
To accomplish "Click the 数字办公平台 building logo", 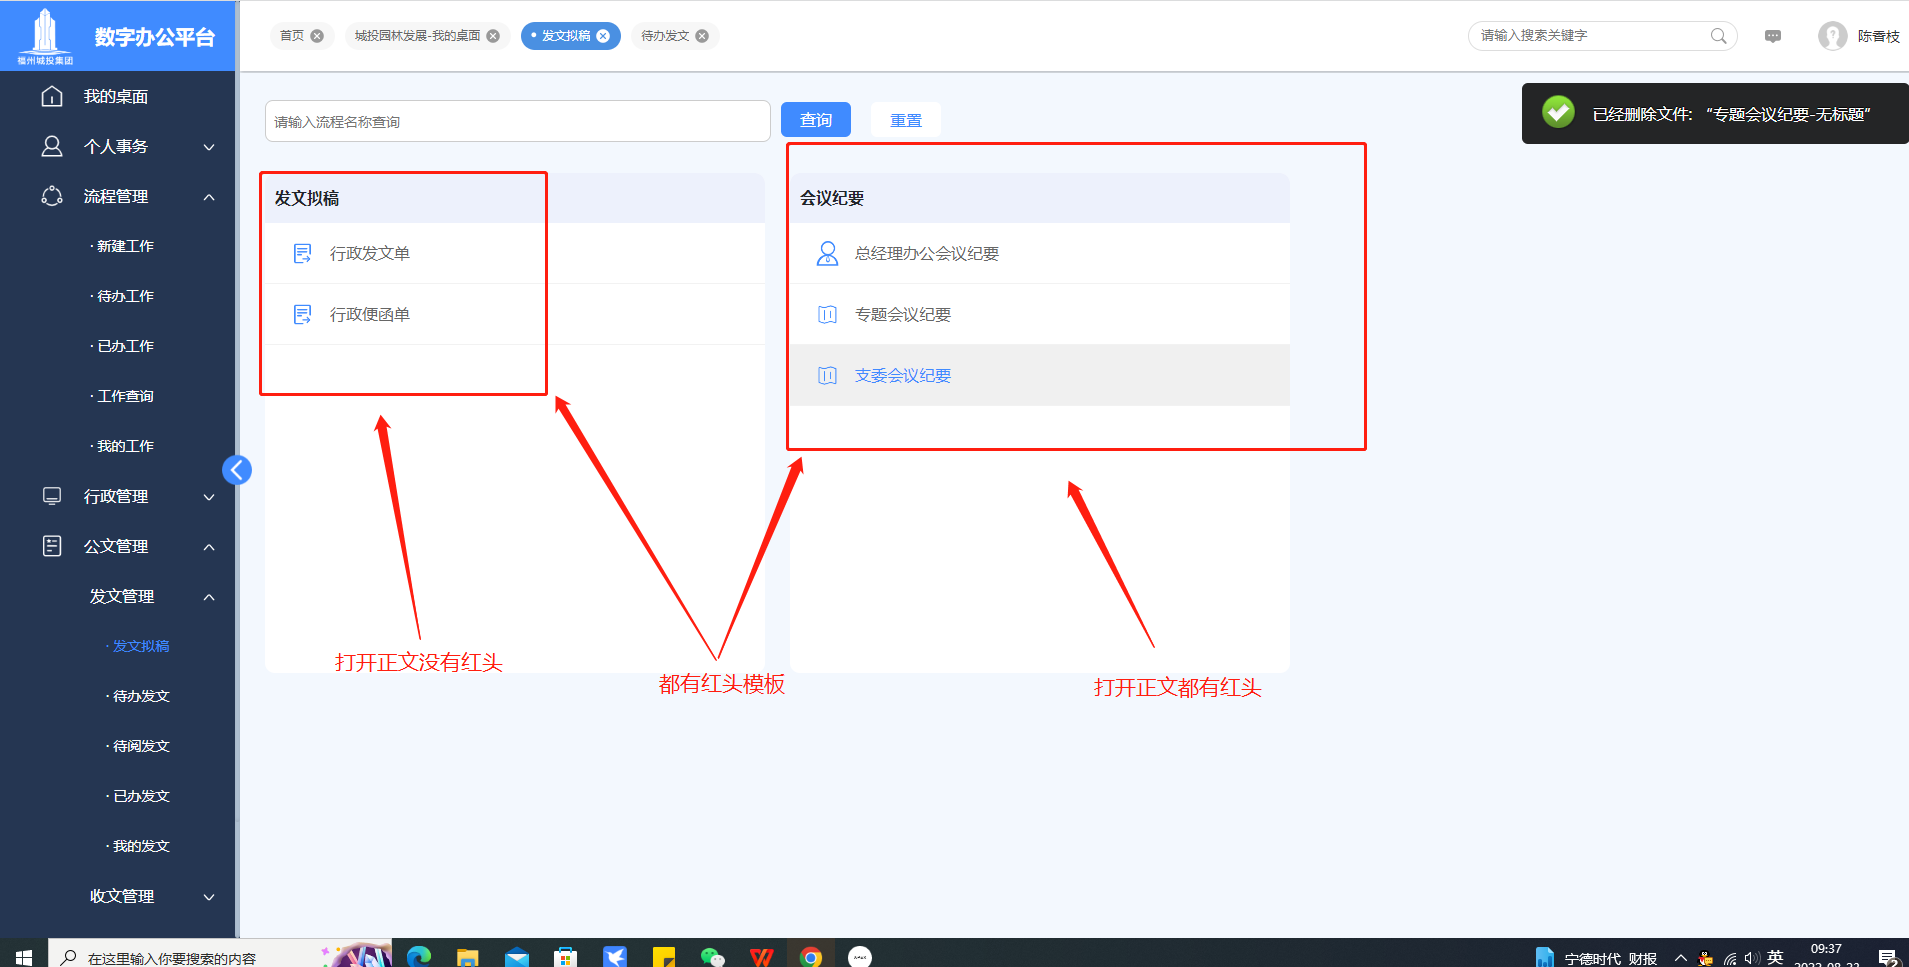I will click(45, 35).
